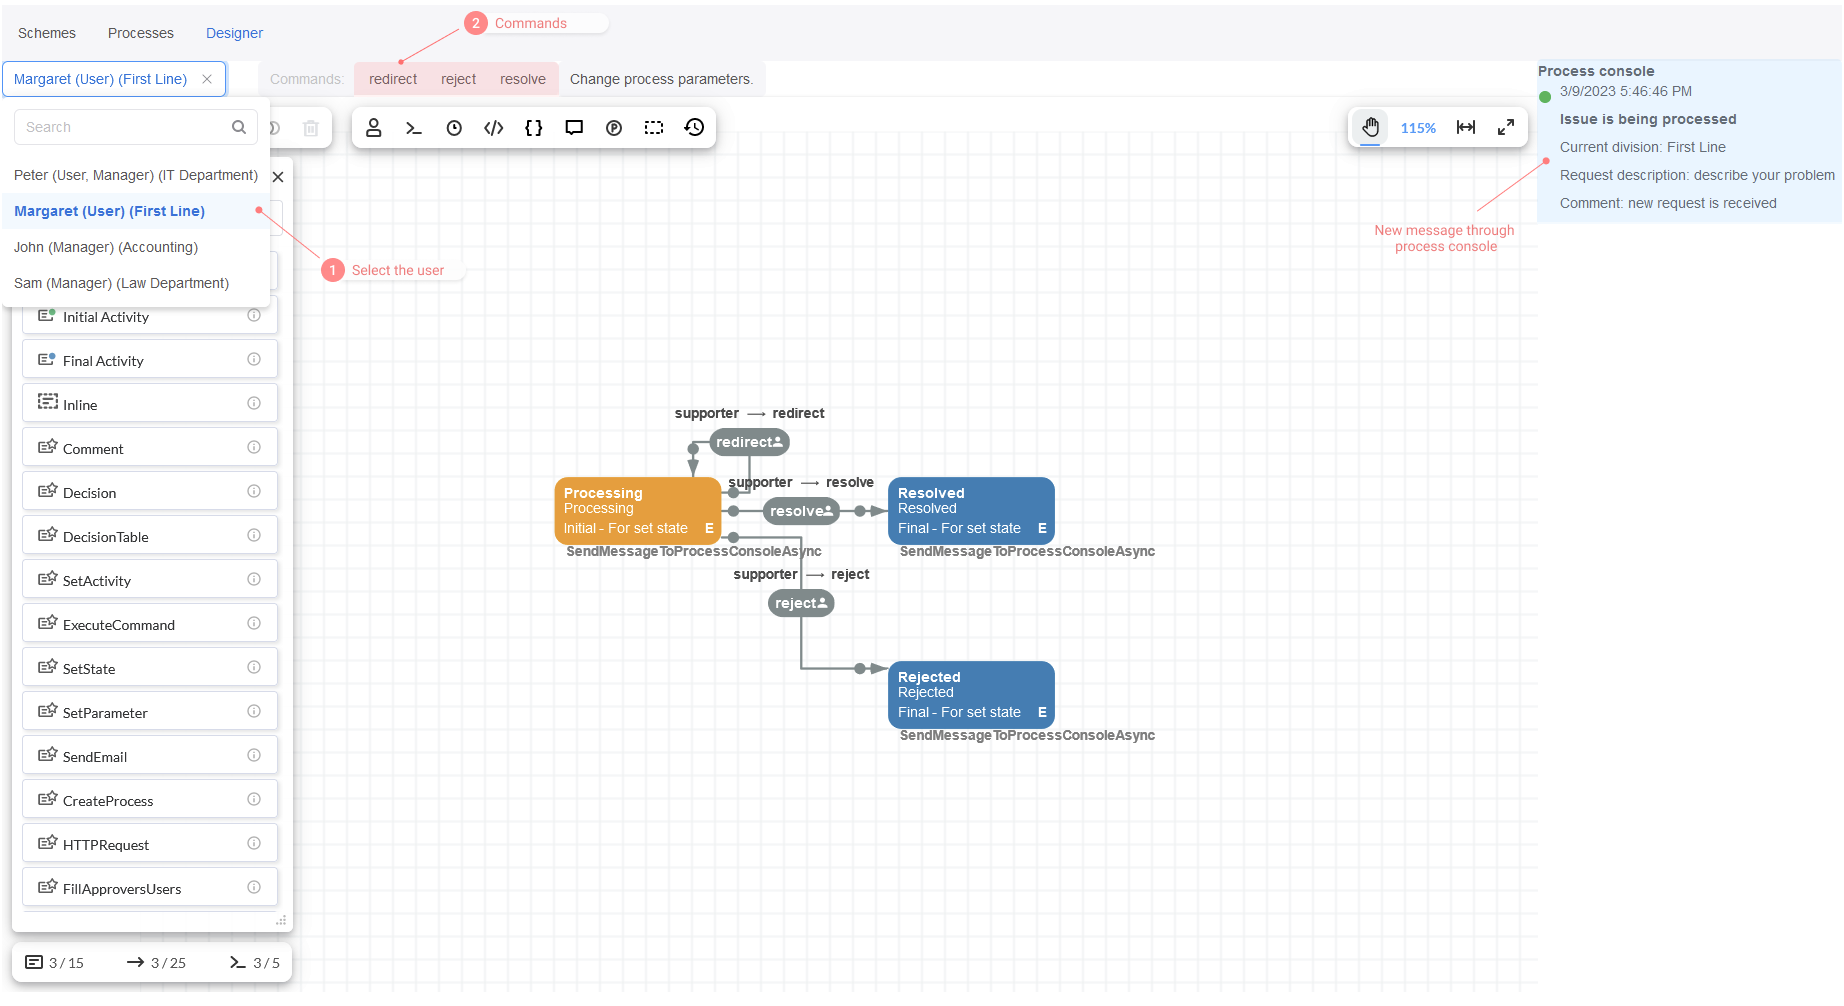Show info for SetActivity element
The height and width of the screenshot is (1006, 1844).
254,579
